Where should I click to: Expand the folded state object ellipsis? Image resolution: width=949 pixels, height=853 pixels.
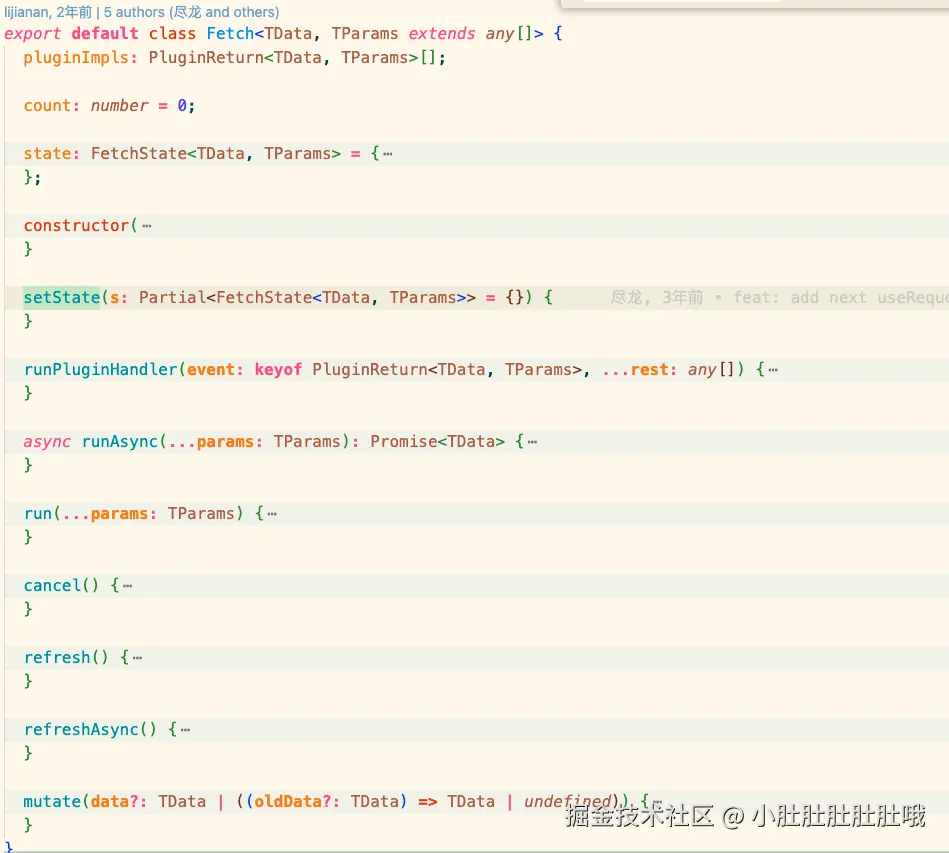coord(387,154)
